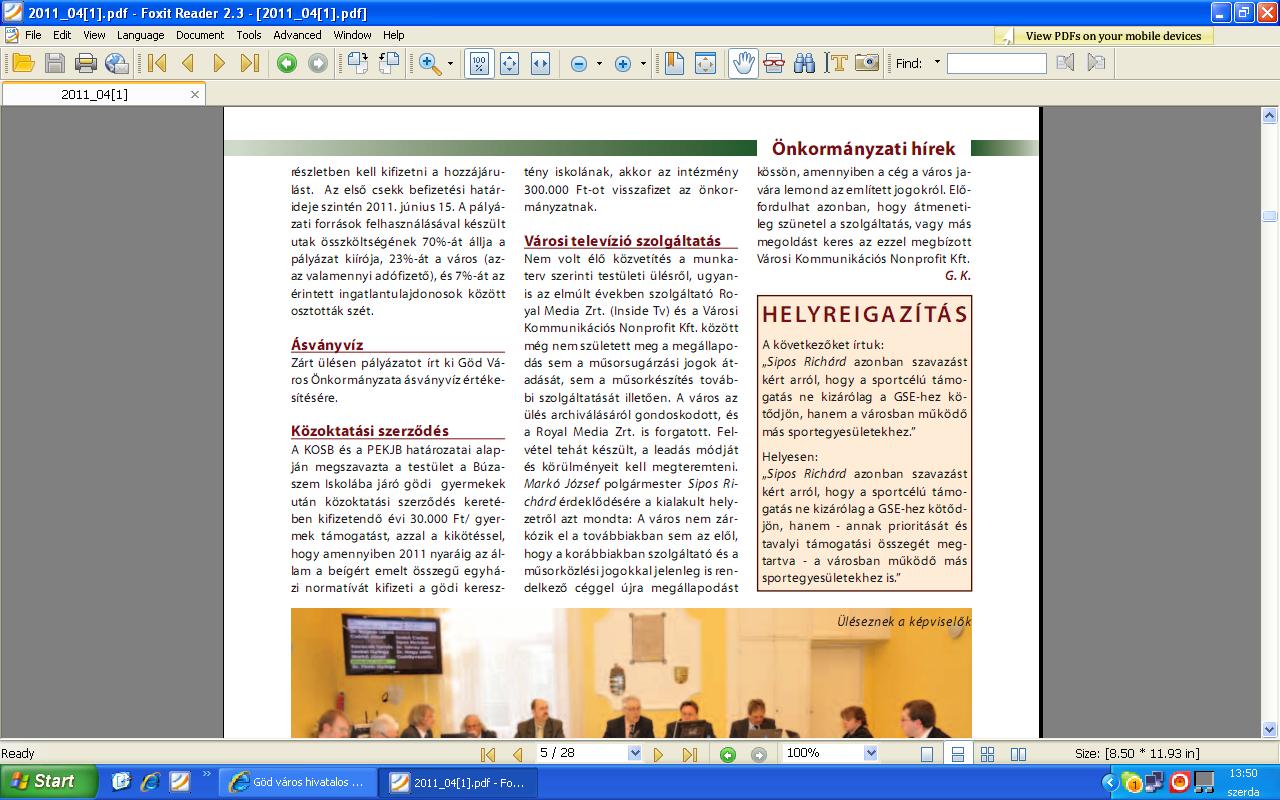Viewport: 1280px width, 800px height.
Task: Click the green Previous View arrow in toolbar
Action: click(287, 64)
